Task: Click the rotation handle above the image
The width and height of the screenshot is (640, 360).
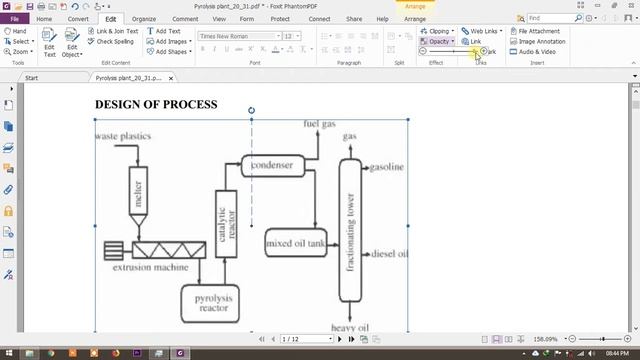Action: 251,110
